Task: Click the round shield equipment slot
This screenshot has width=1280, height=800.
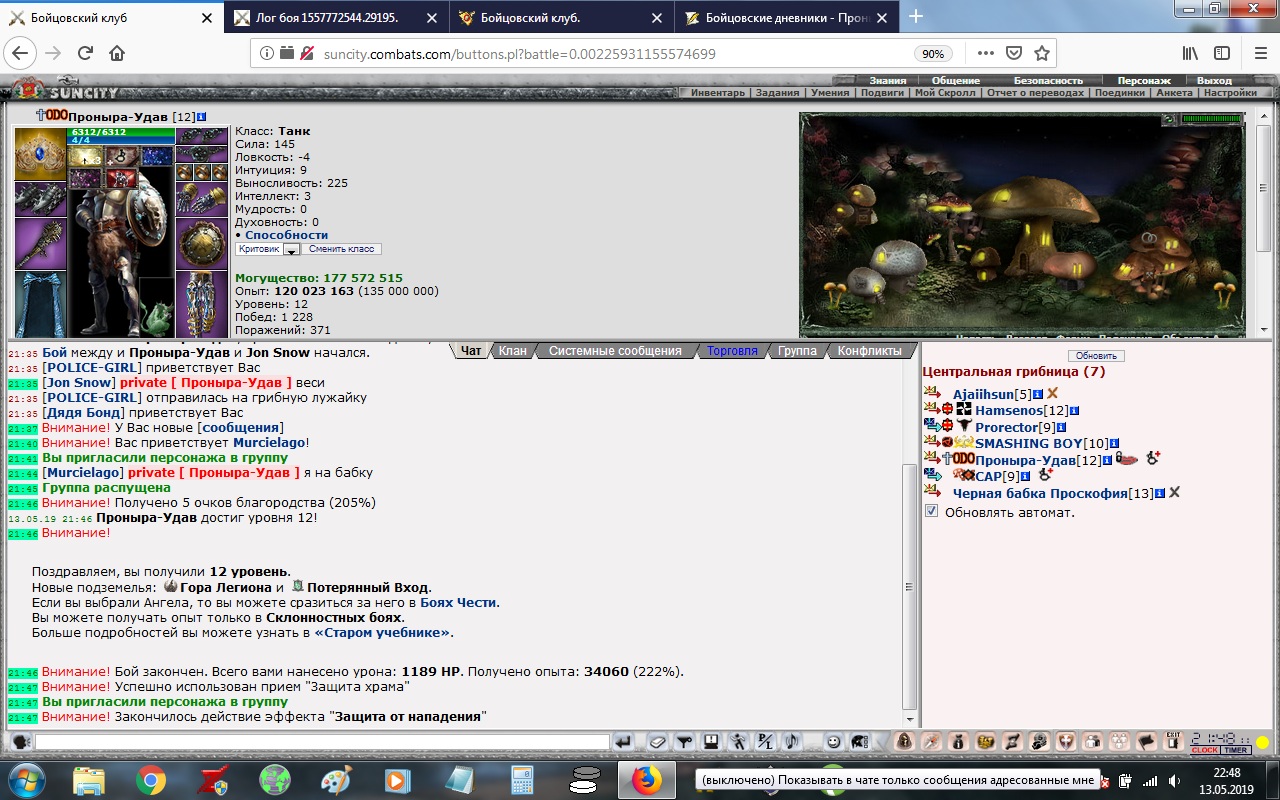Action: pyautogui.click(x=202, y=243)
